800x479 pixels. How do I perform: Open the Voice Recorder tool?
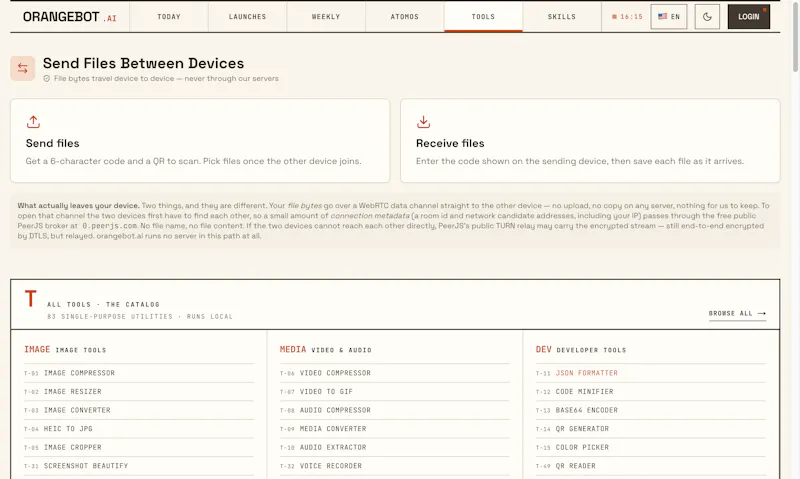coord(394,466)
